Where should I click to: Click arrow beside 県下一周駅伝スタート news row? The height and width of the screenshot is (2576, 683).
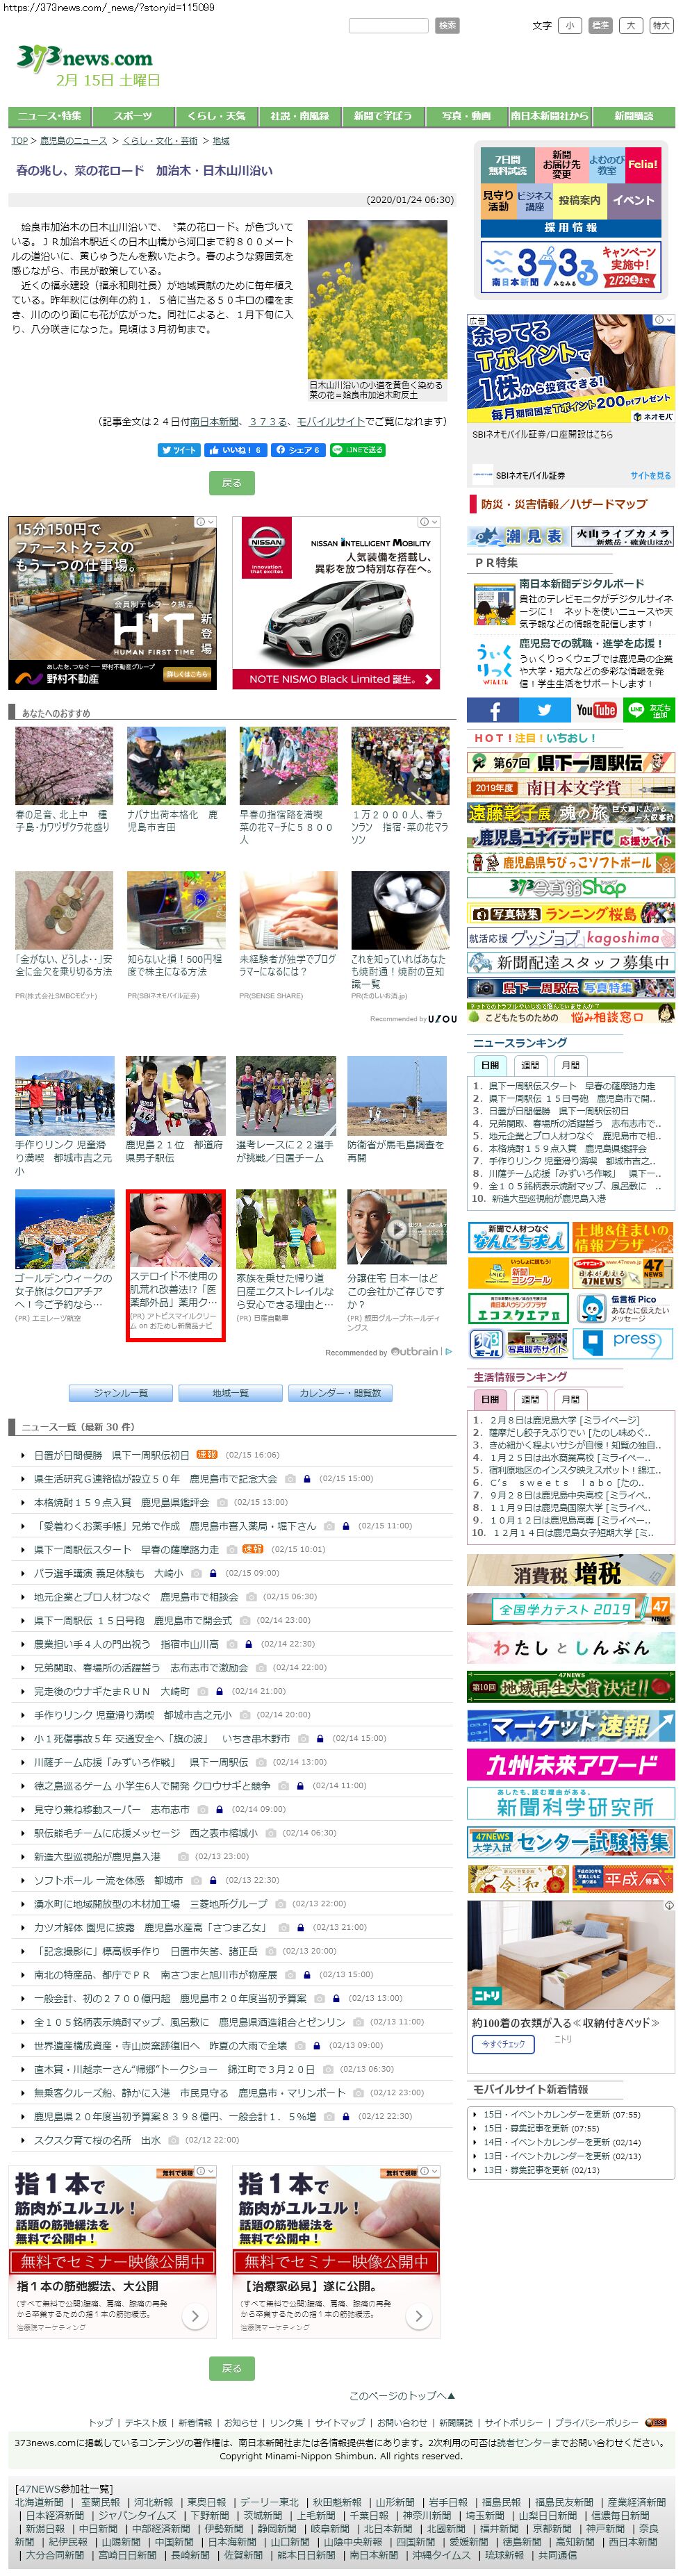(x=24, y=1549)
